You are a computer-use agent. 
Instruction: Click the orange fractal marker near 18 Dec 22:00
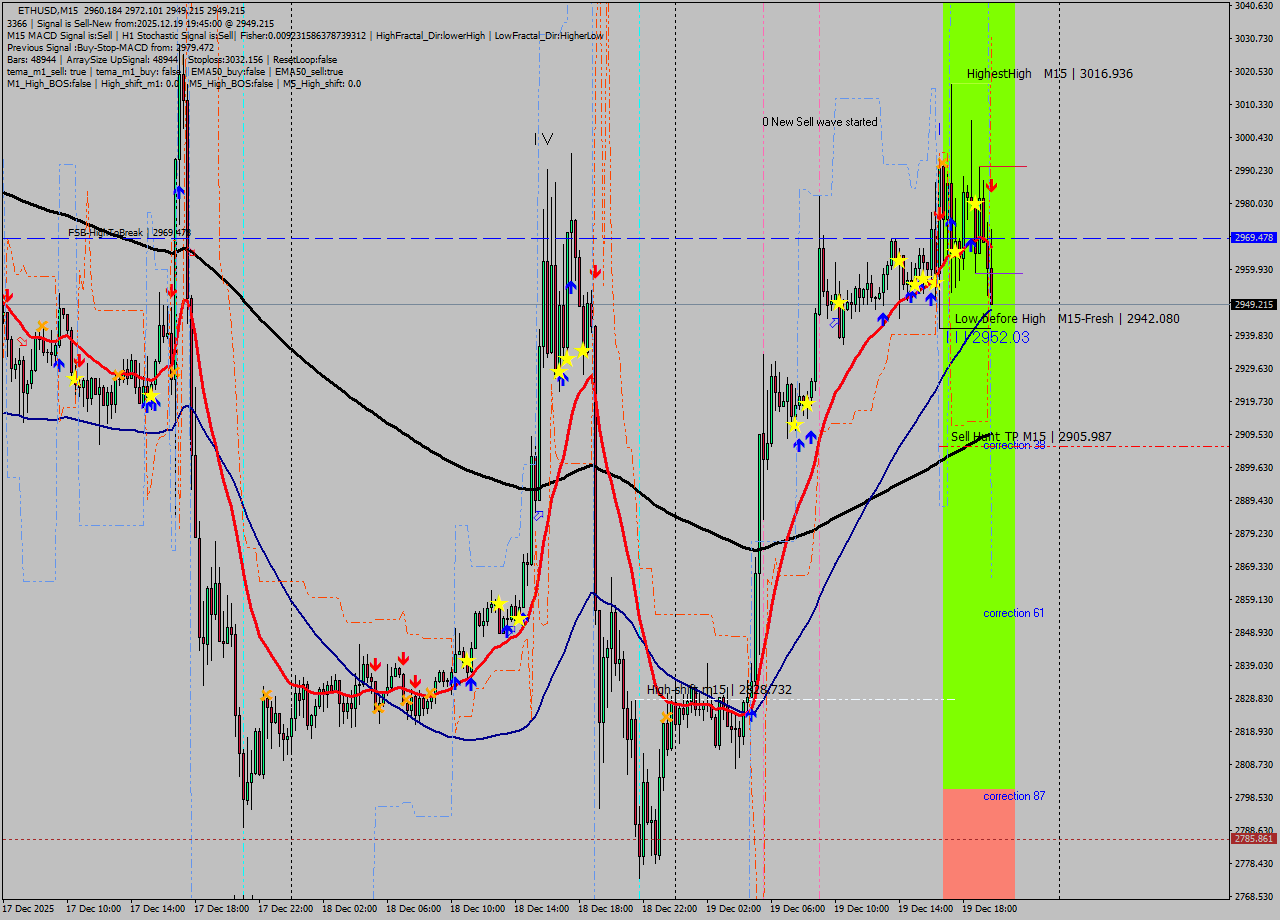pos(666,717)
